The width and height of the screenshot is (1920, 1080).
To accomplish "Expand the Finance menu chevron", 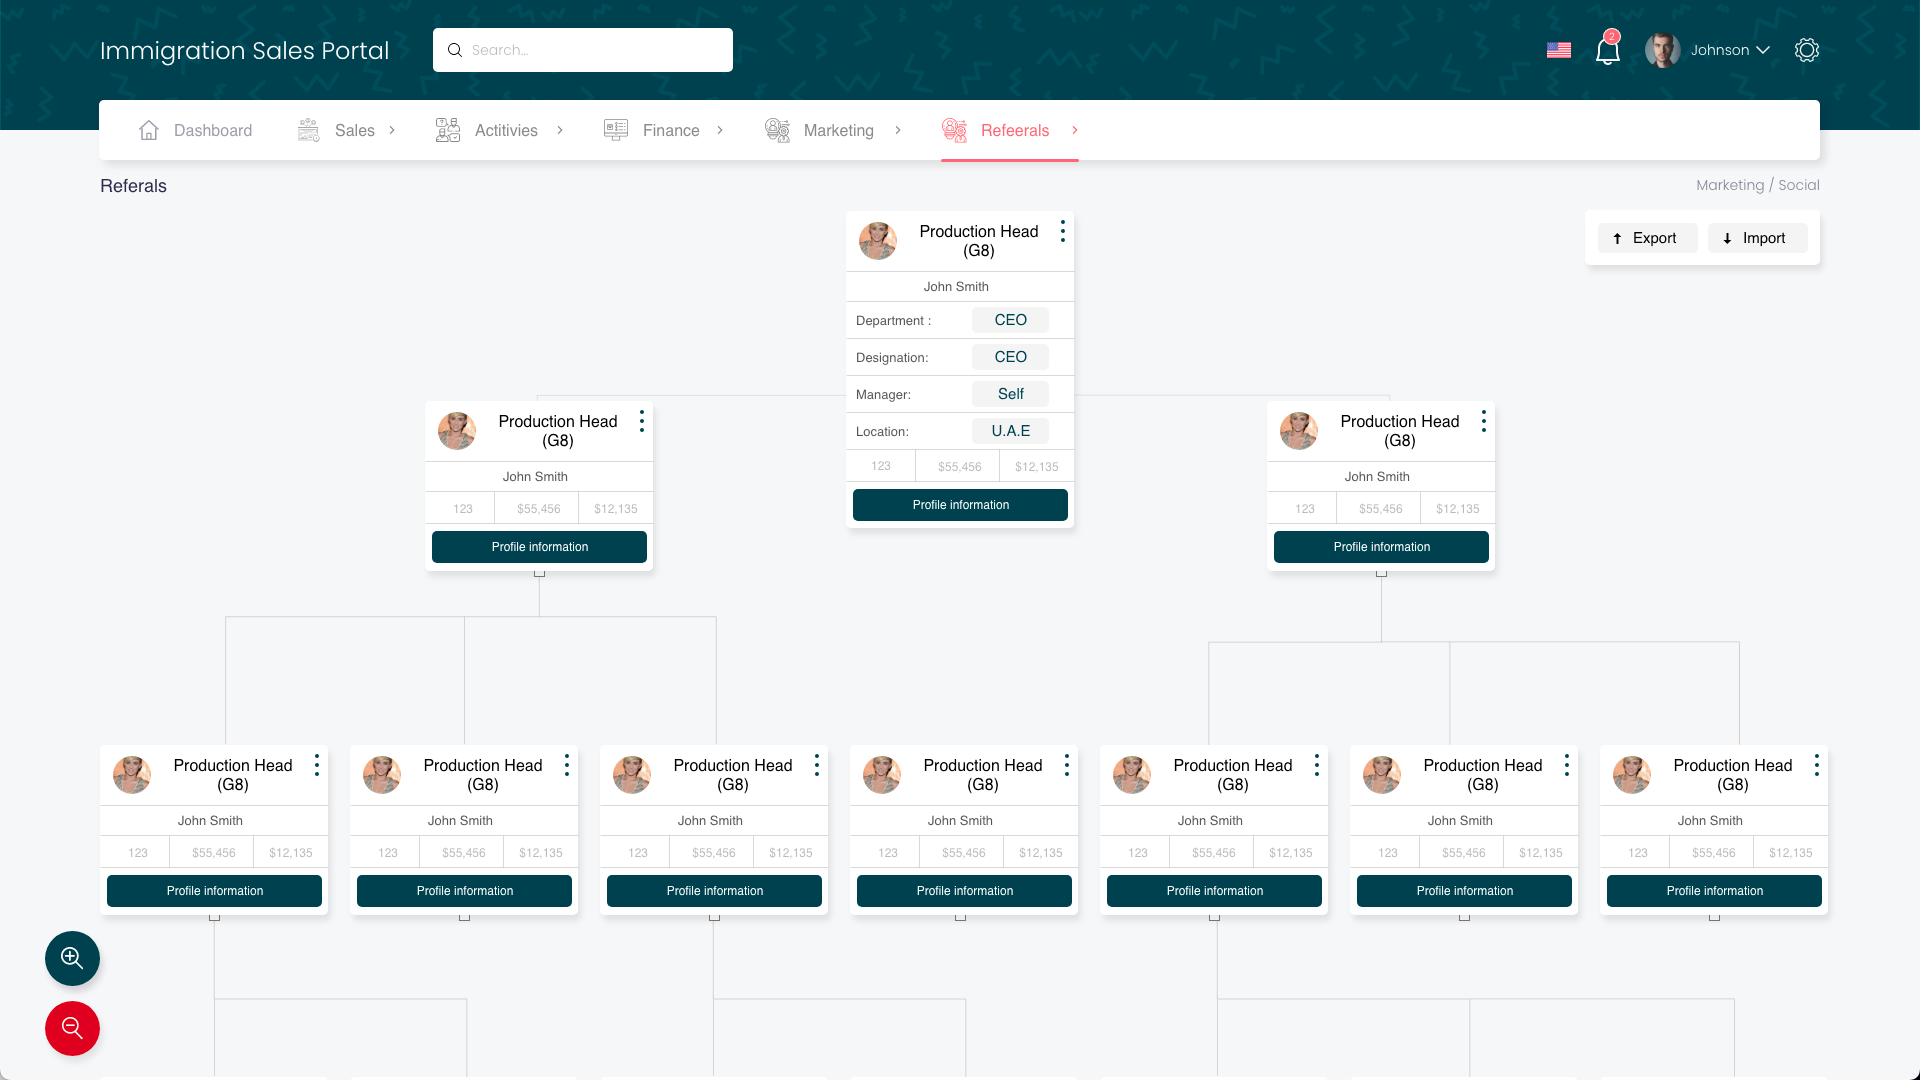I will pos(720,130).
